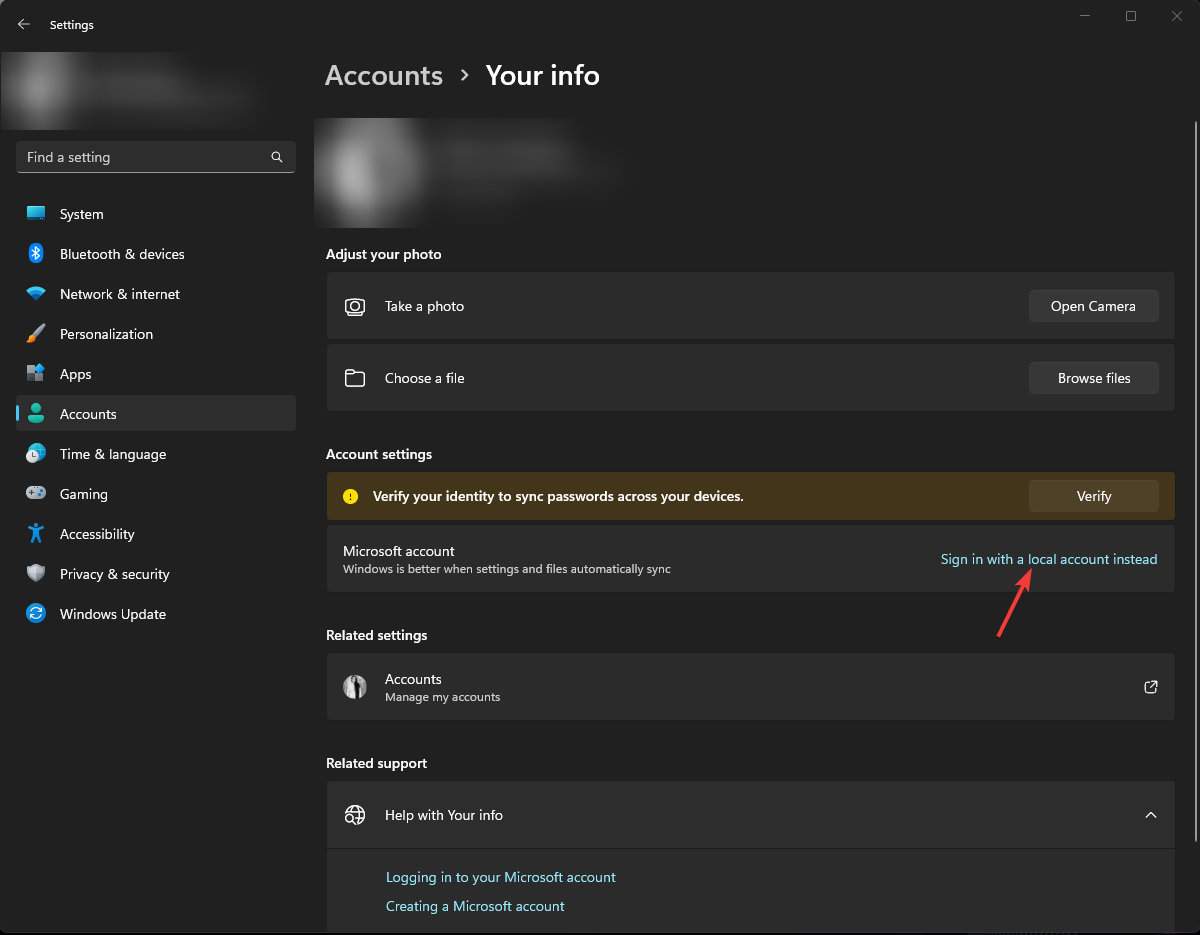This screenshot has height=935, width=1200.
Task: Click the search magnifier icon
Action: [x=277, y=157]
